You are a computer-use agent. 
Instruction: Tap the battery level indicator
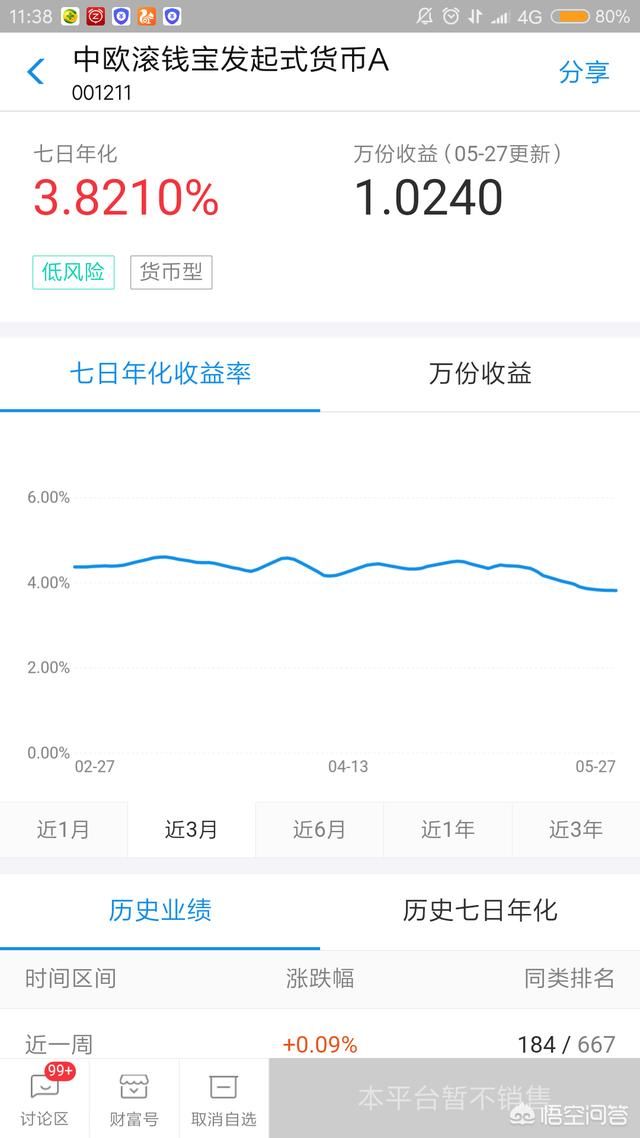click(x=572, y=14)
